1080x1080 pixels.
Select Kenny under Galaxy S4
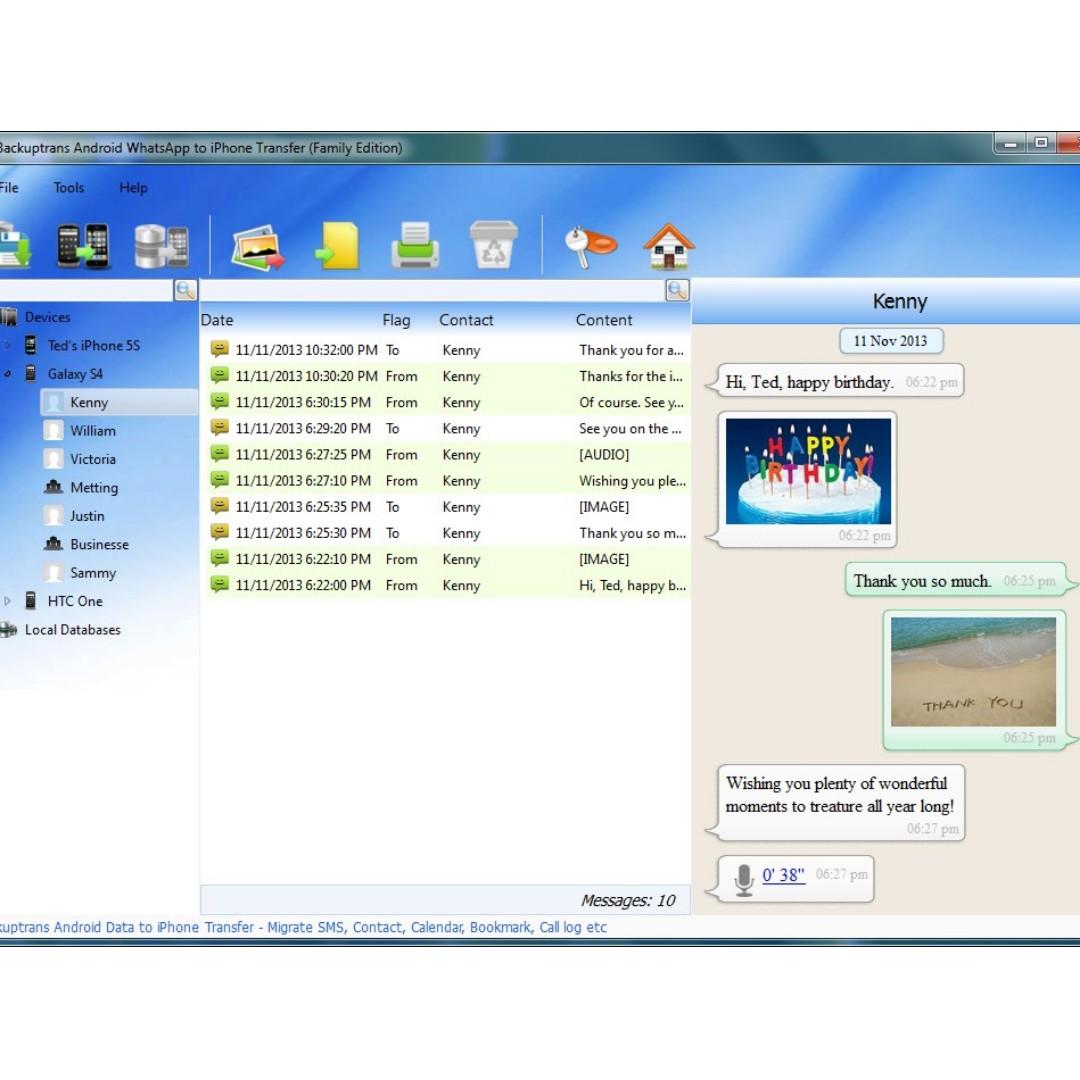[x=89, y=402]
